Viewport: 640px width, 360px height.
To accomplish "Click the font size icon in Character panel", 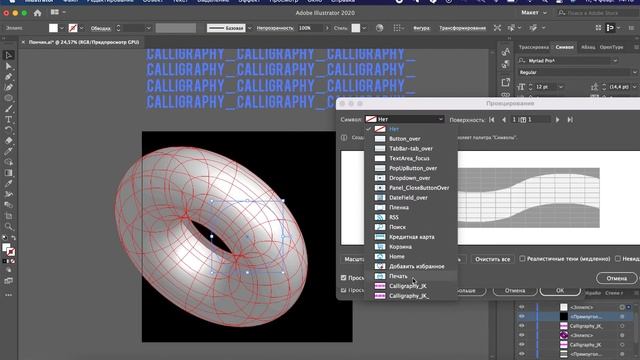I will click(x=521, y=87).
